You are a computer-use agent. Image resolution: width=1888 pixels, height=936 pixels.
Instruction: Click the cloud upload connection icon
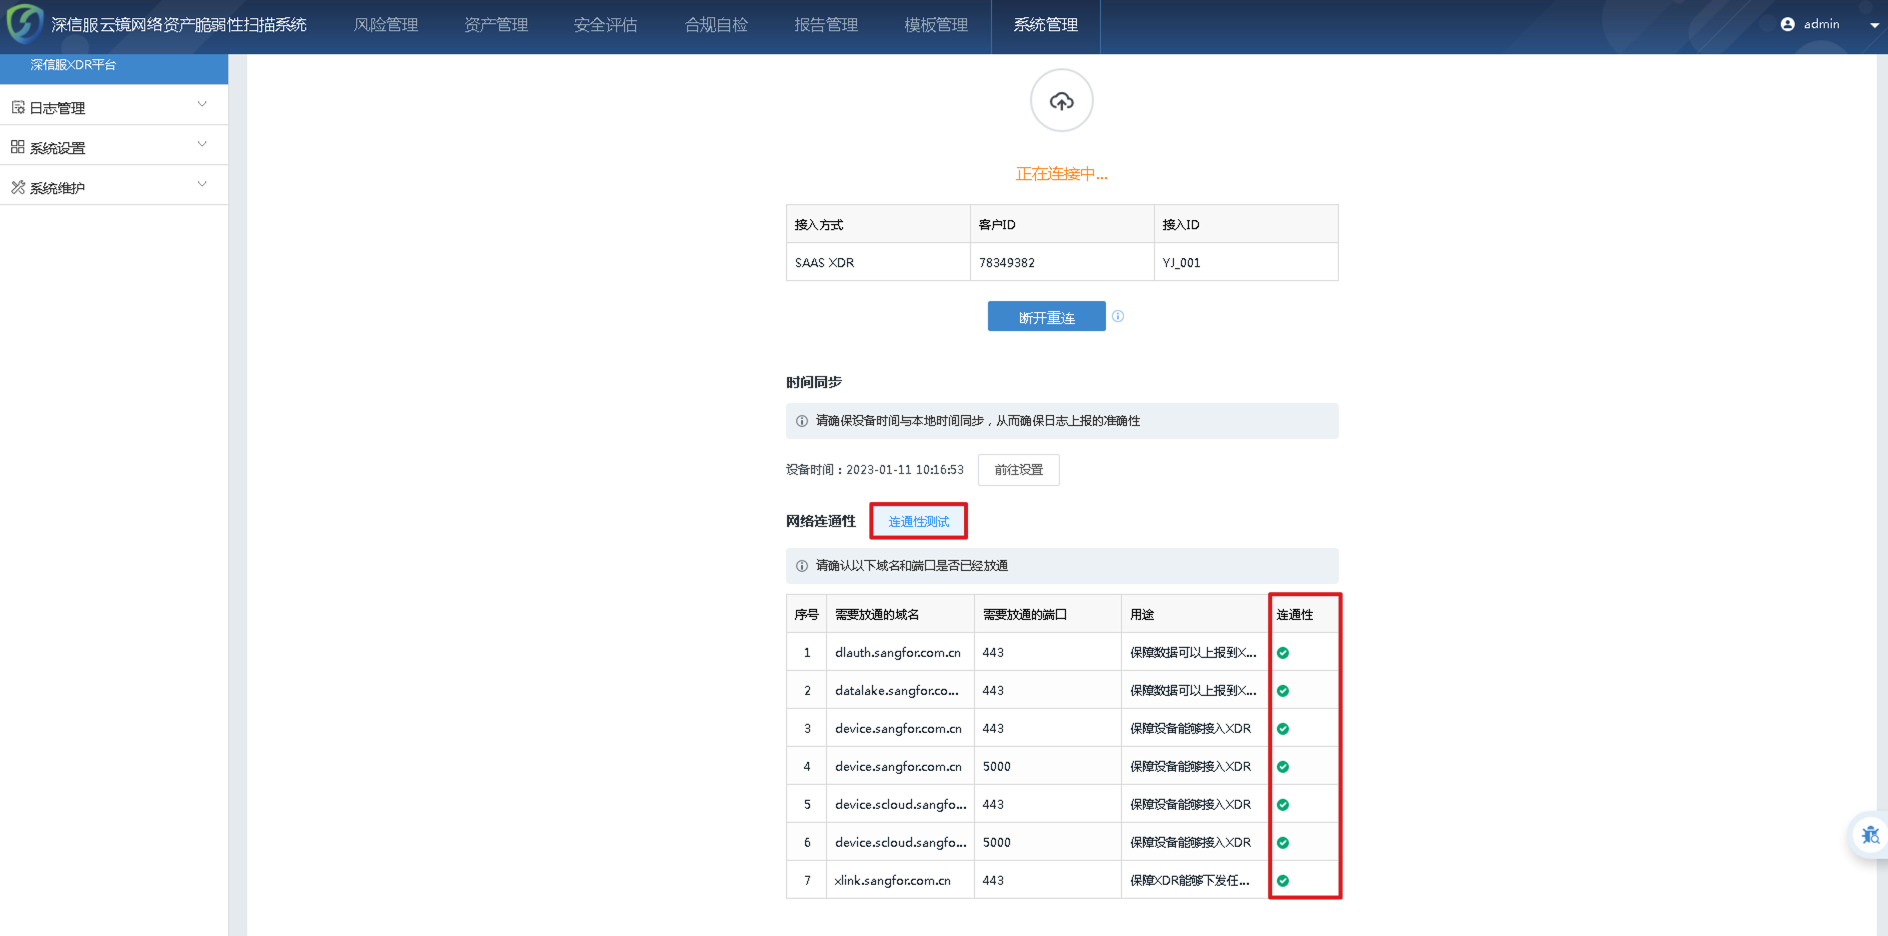(x=1062, y=101)
